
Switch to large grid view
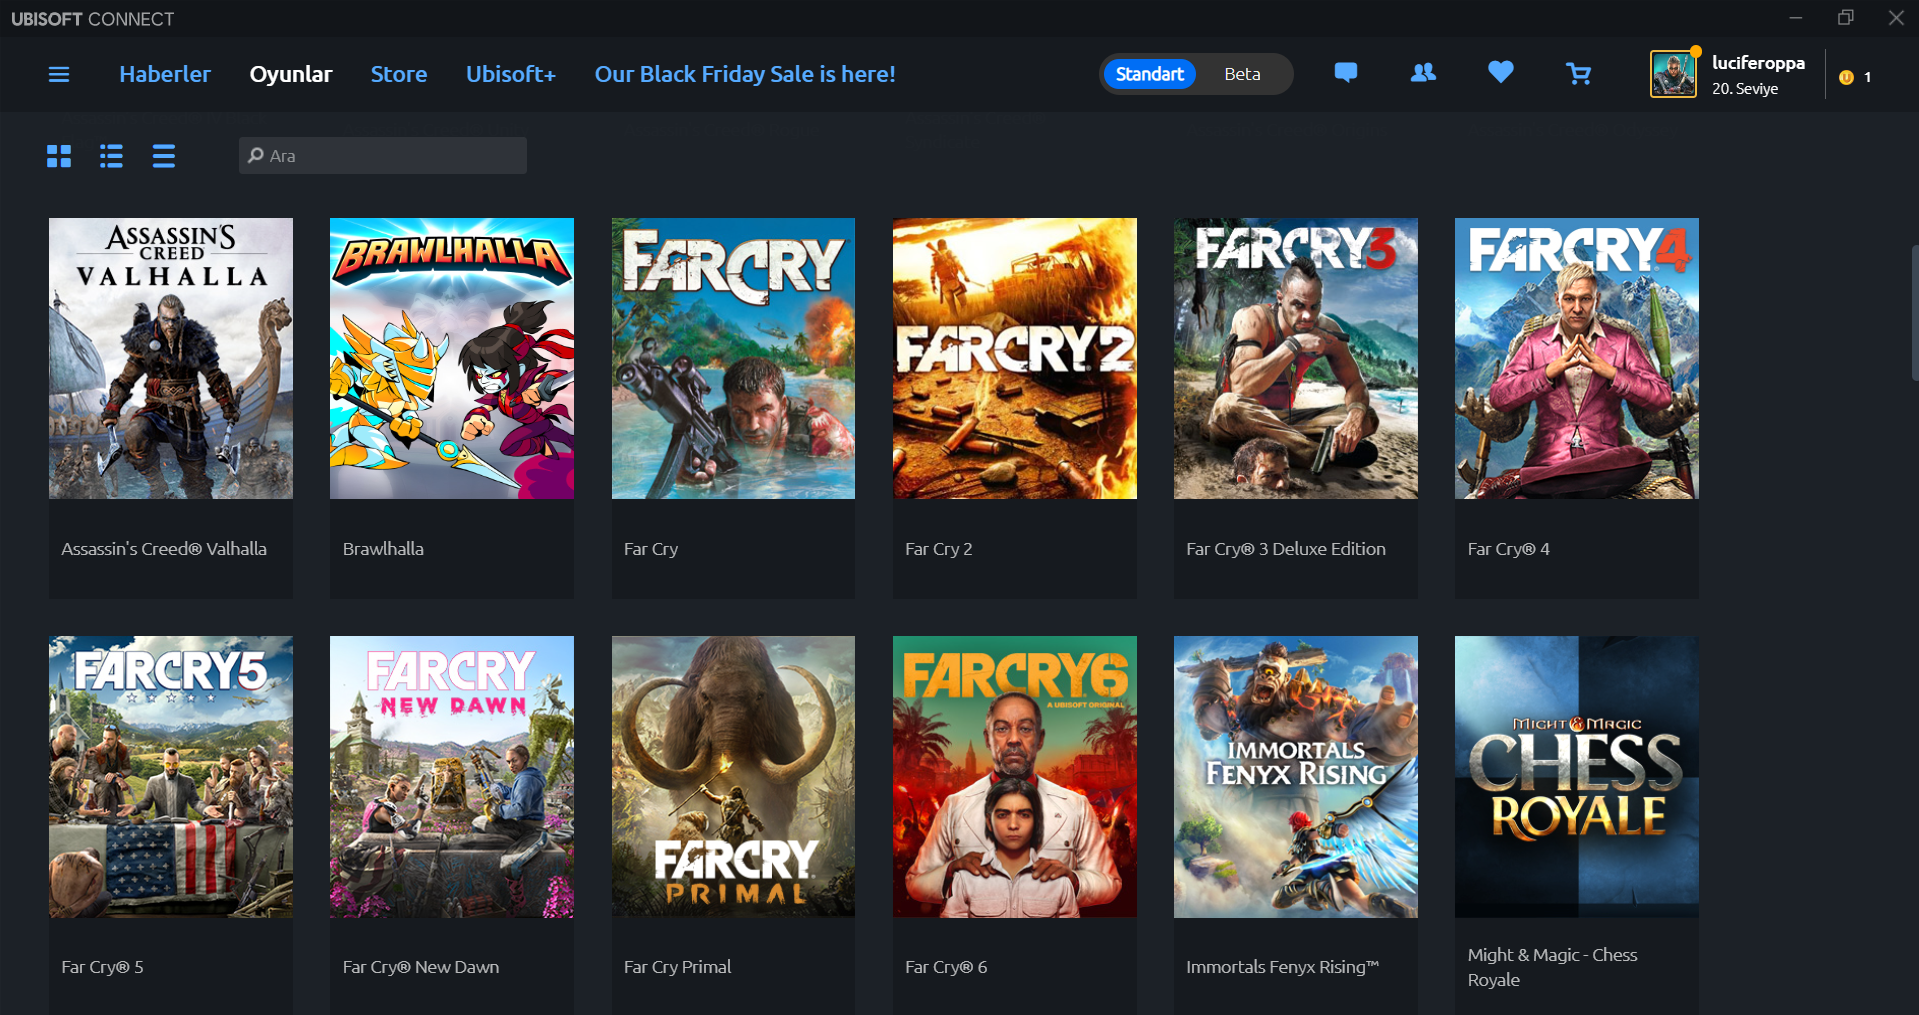coord(59,156)
